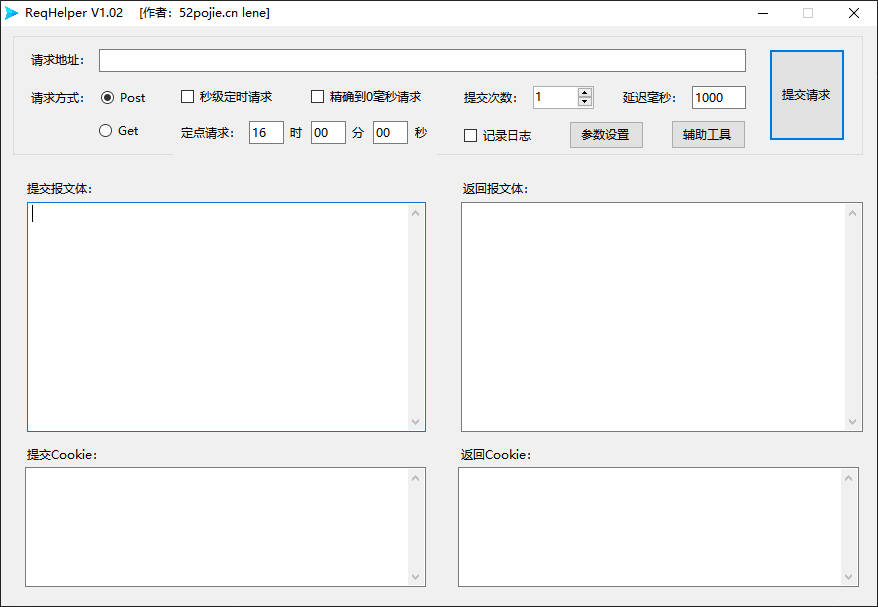
Task: Enable the 秒级定时请求 checkbox
Action: 187,97
